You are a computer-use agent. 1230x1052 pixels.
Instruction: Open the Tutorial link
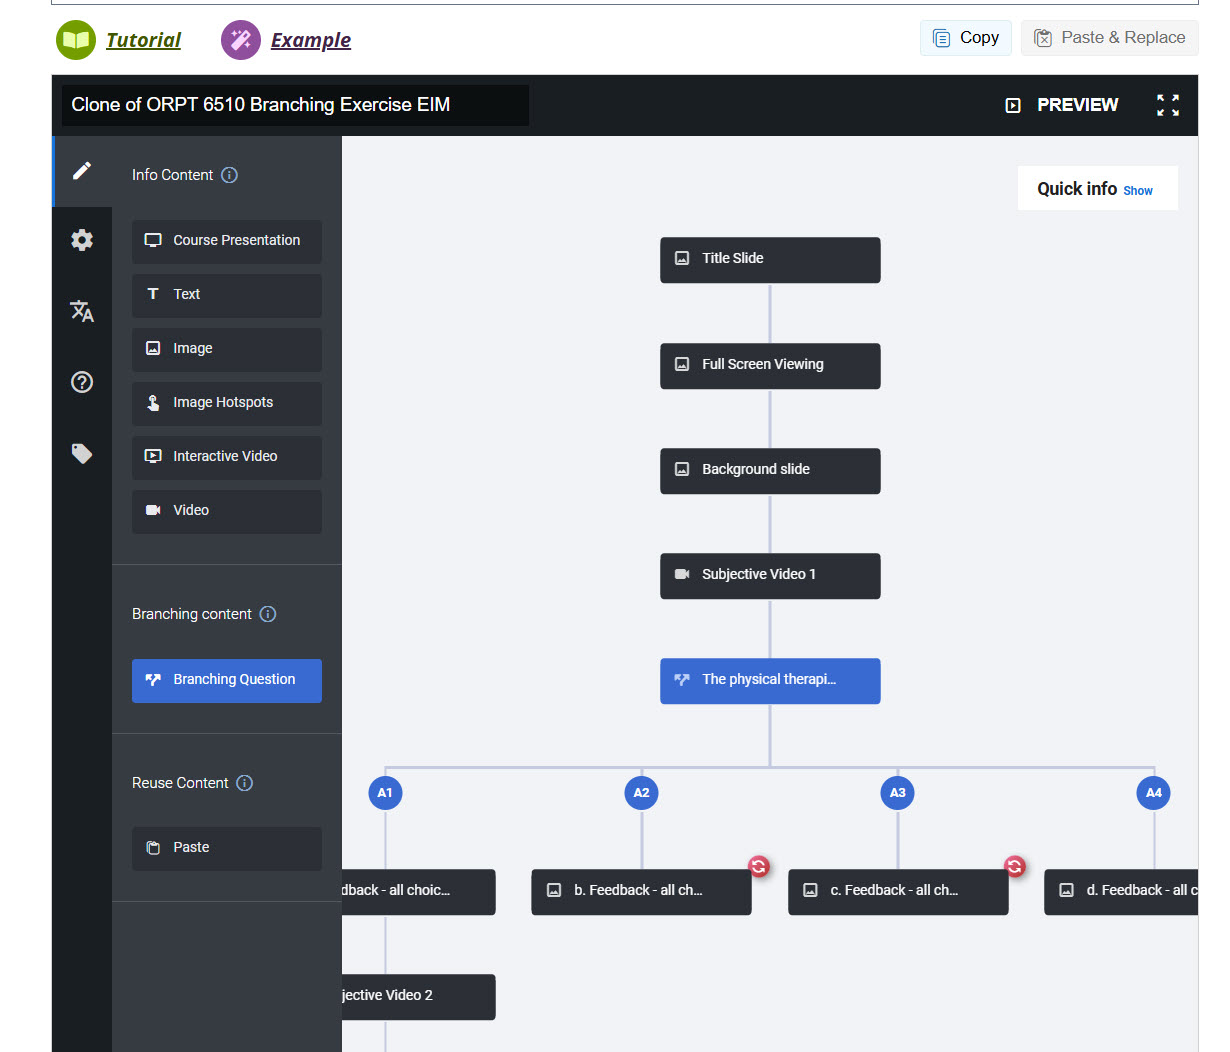pos(143,40)
